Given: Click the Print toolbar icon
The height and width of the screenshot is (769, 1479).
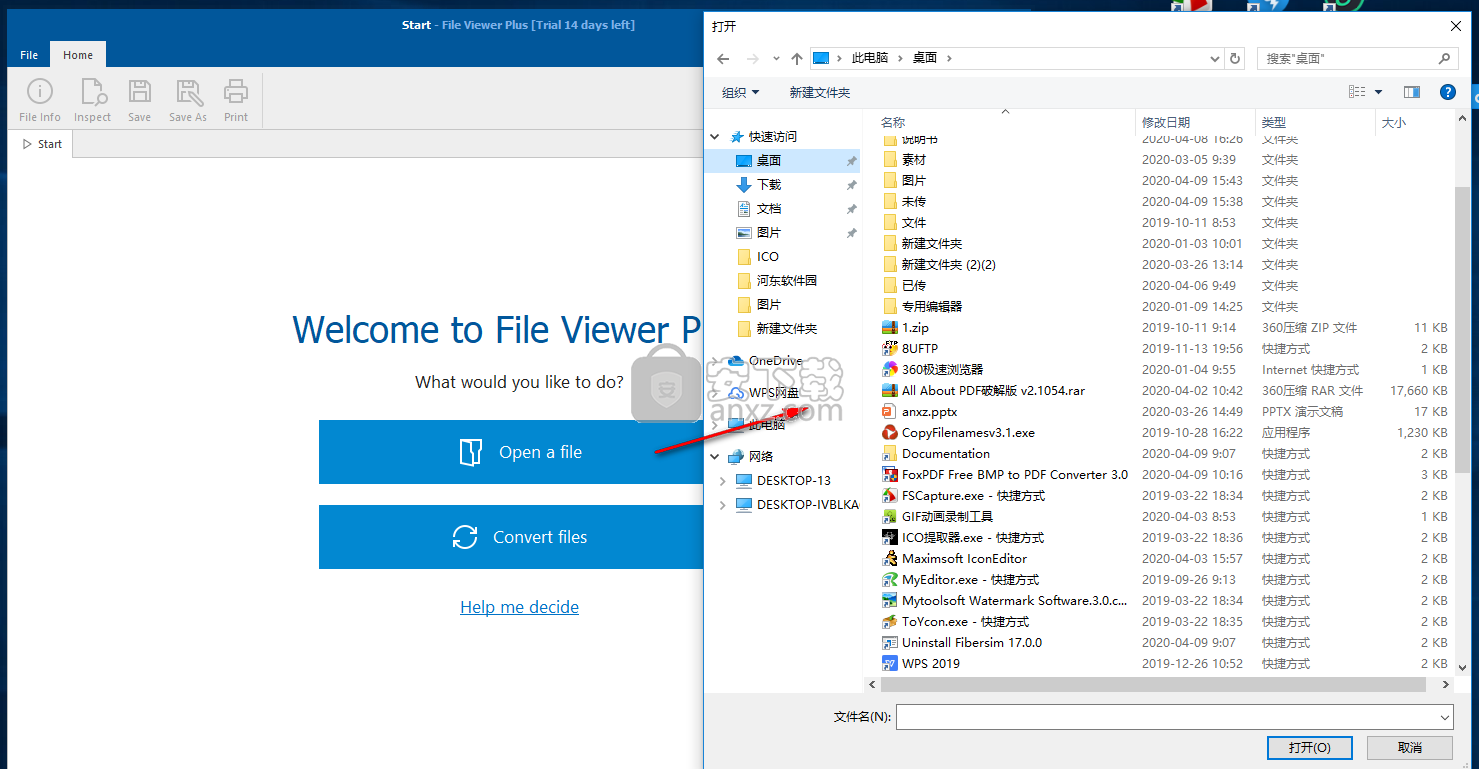Looking at the screenshot, I should [236, 101].
